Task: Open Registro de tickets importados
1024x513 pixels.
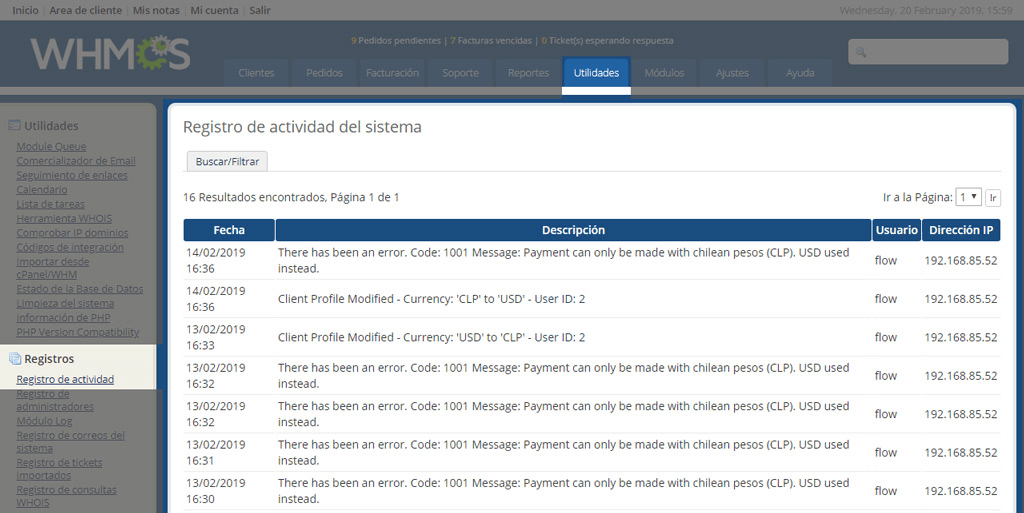Action: coord(59,469)
